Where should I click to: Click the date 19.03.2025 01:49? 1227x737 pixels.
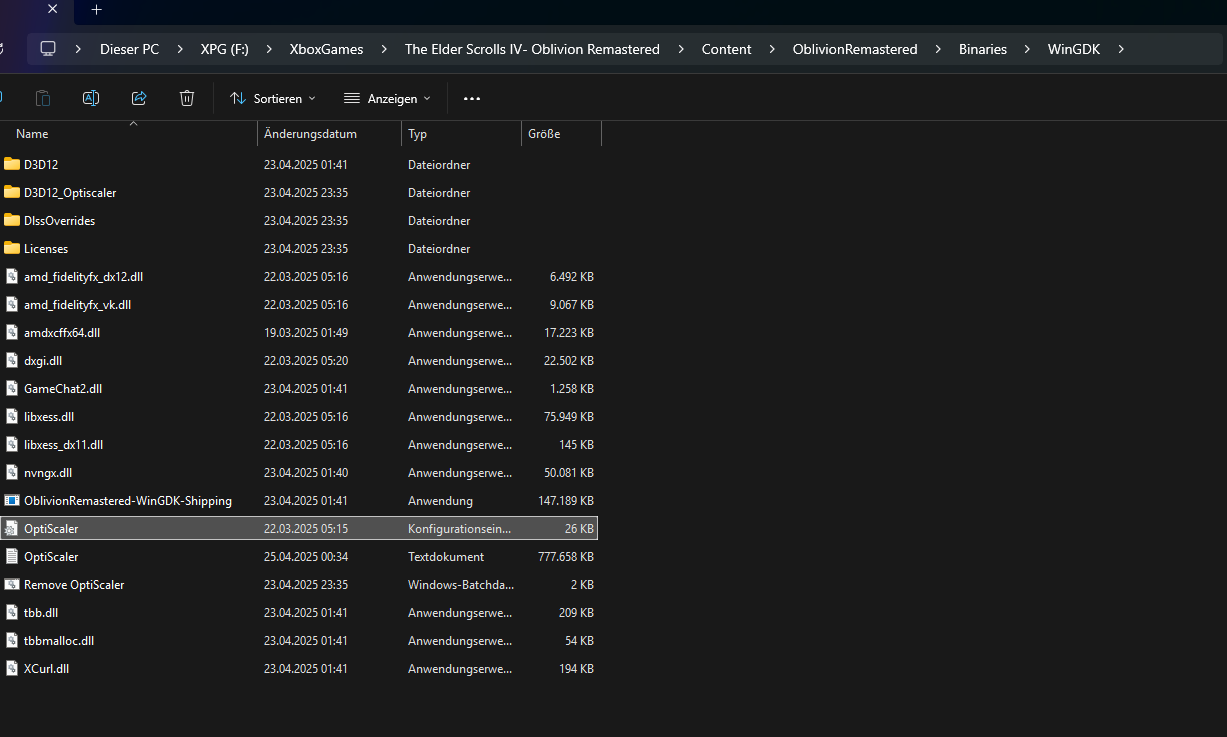pos(306,332)
